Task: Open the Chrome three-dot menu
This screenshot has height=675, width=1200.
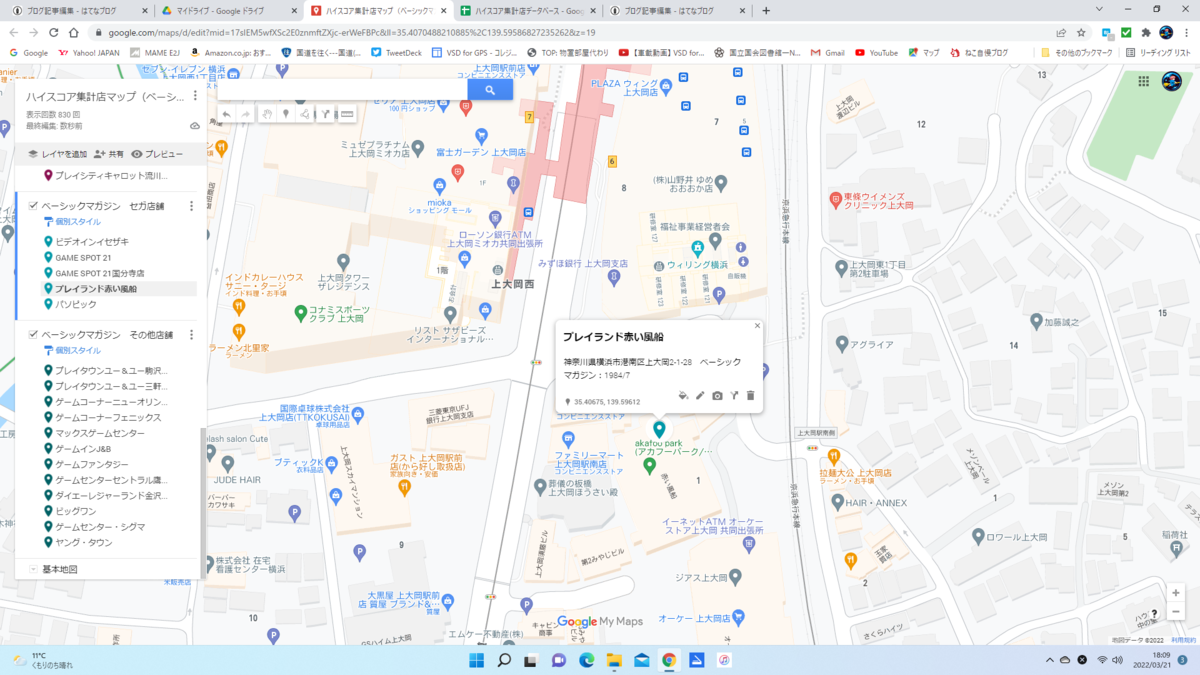Action: click(1187, 32)
